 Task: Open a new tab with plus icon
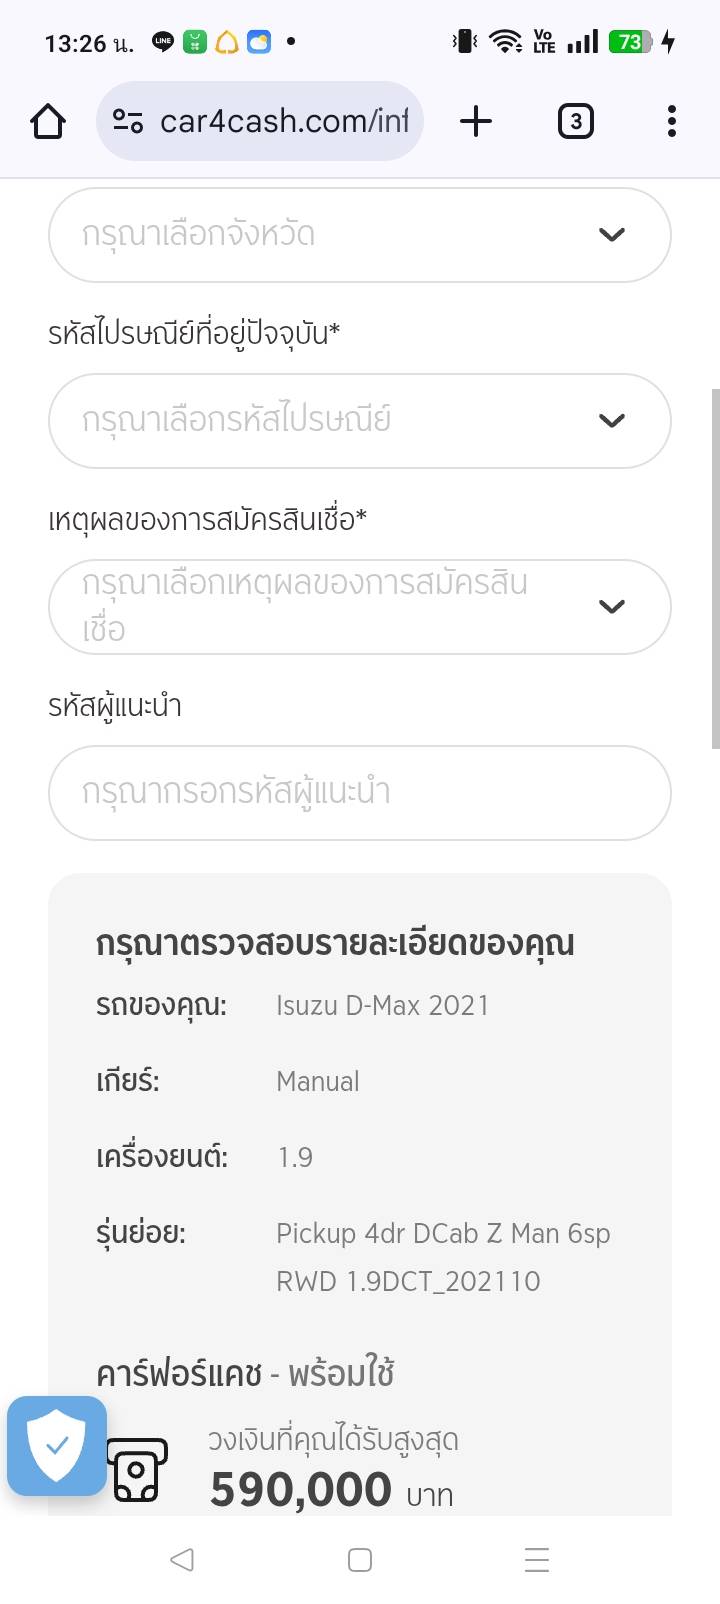476,122
